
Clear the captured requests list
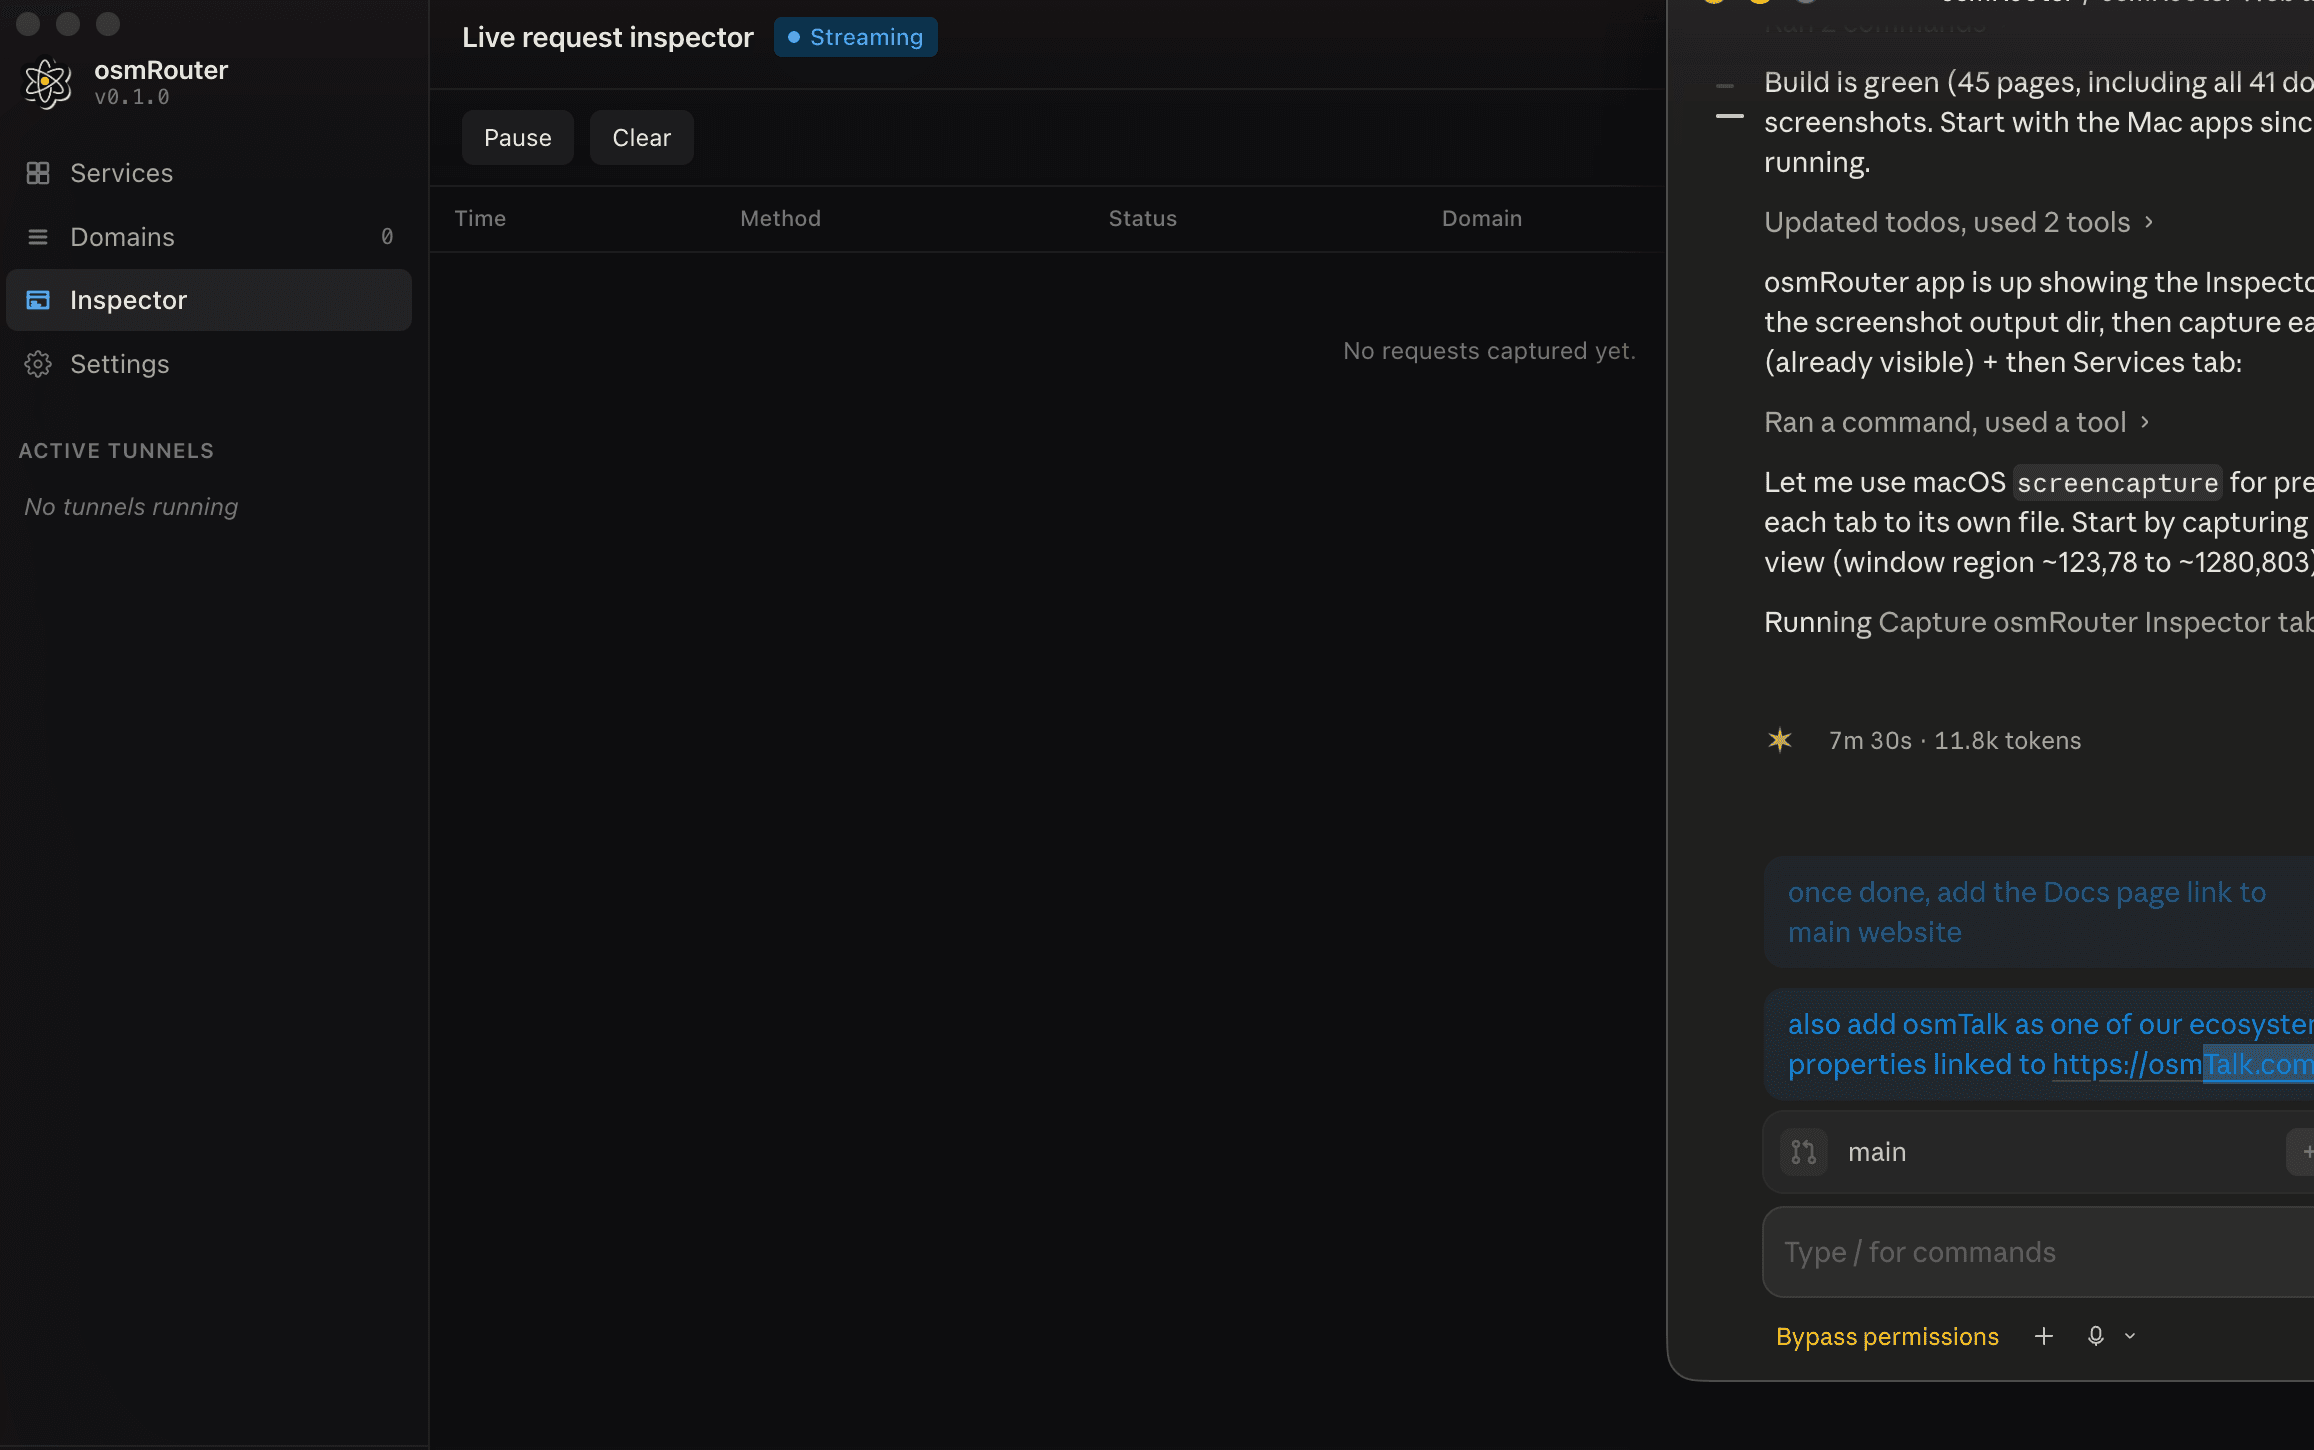(x=642, y=138)
